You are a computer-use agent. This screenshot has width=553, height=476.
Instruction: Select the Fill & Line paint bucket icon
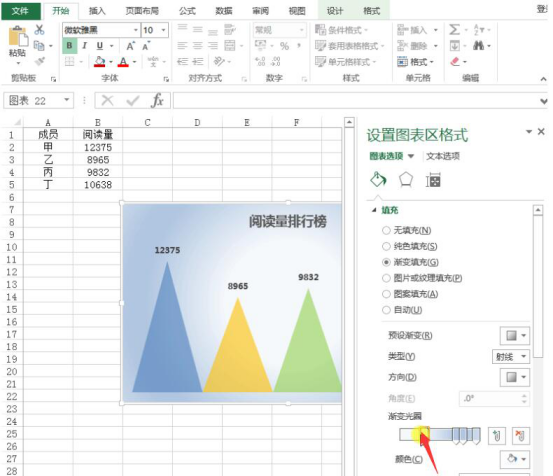(x=378, y=180)
